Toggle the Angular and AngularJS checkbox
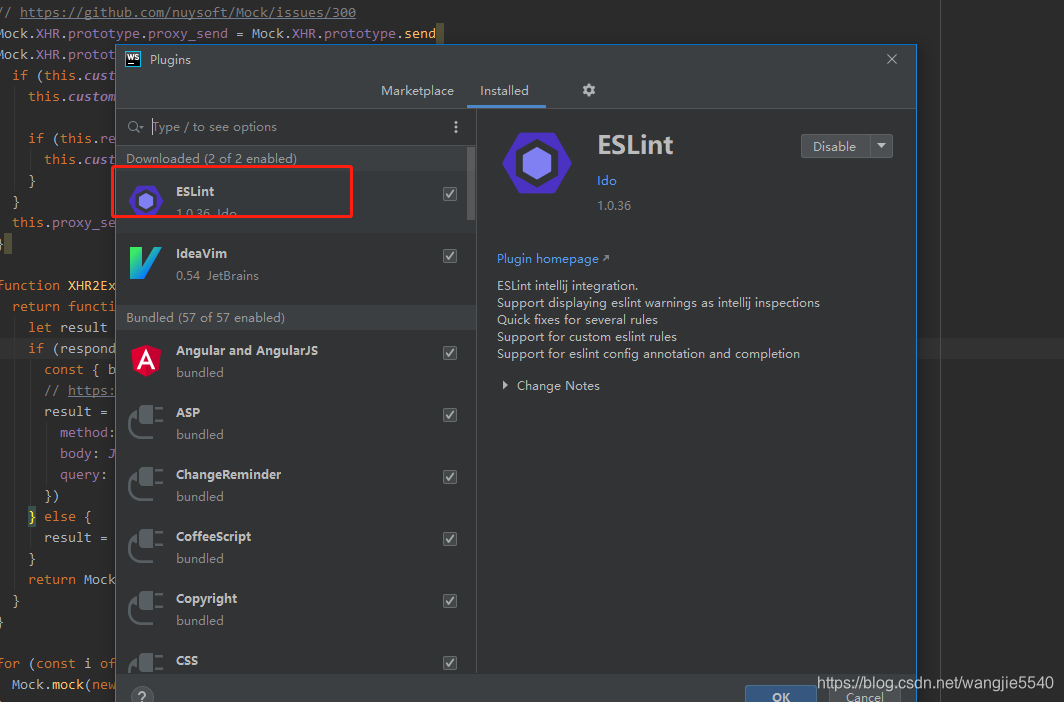The image size is (1064, 702). point(450,353)
